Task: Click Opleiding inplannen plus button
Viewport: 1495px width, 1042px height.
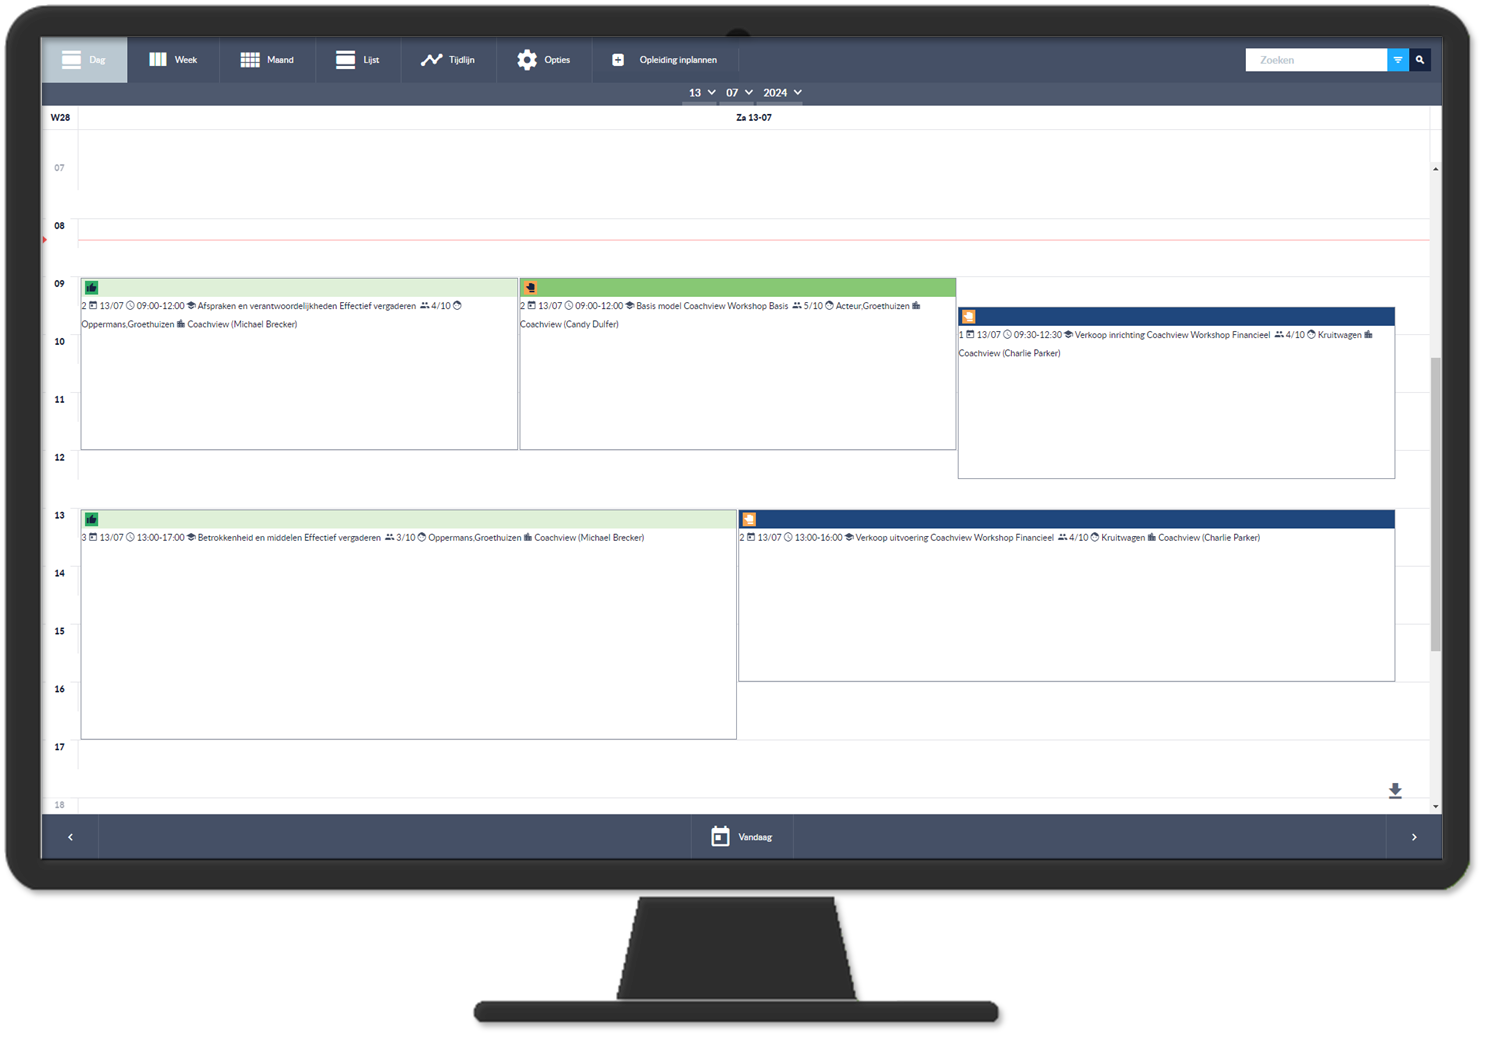Action: point(618,60)
